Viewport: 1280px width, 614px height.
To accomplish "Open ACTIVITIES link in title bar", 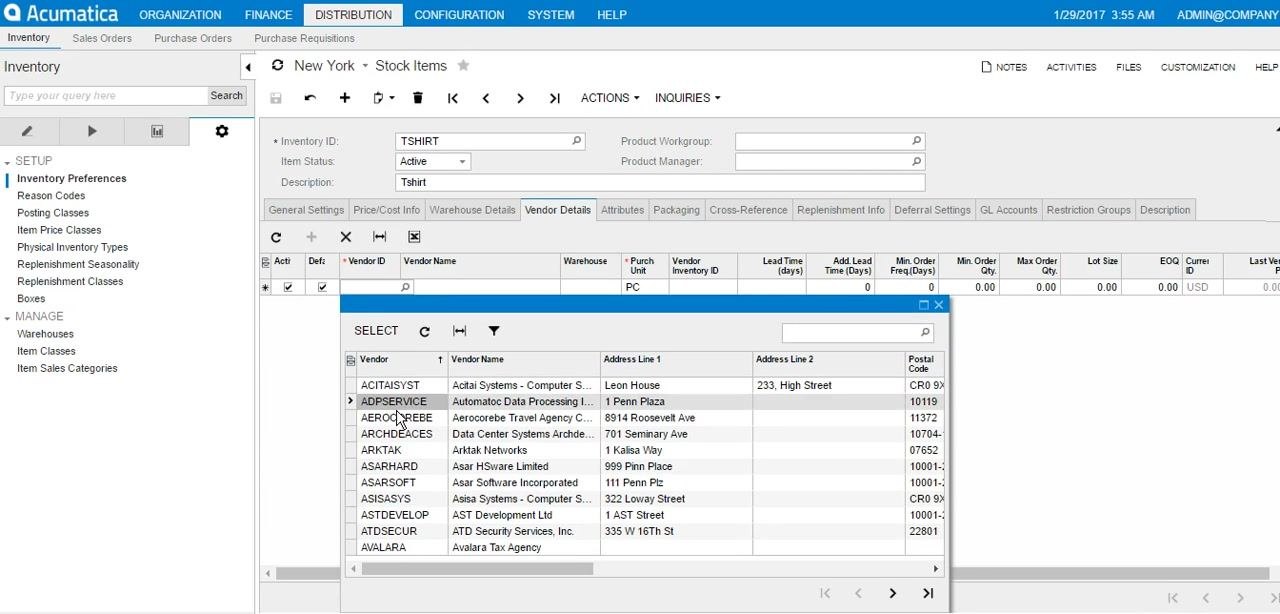I will coord(1071,67).
